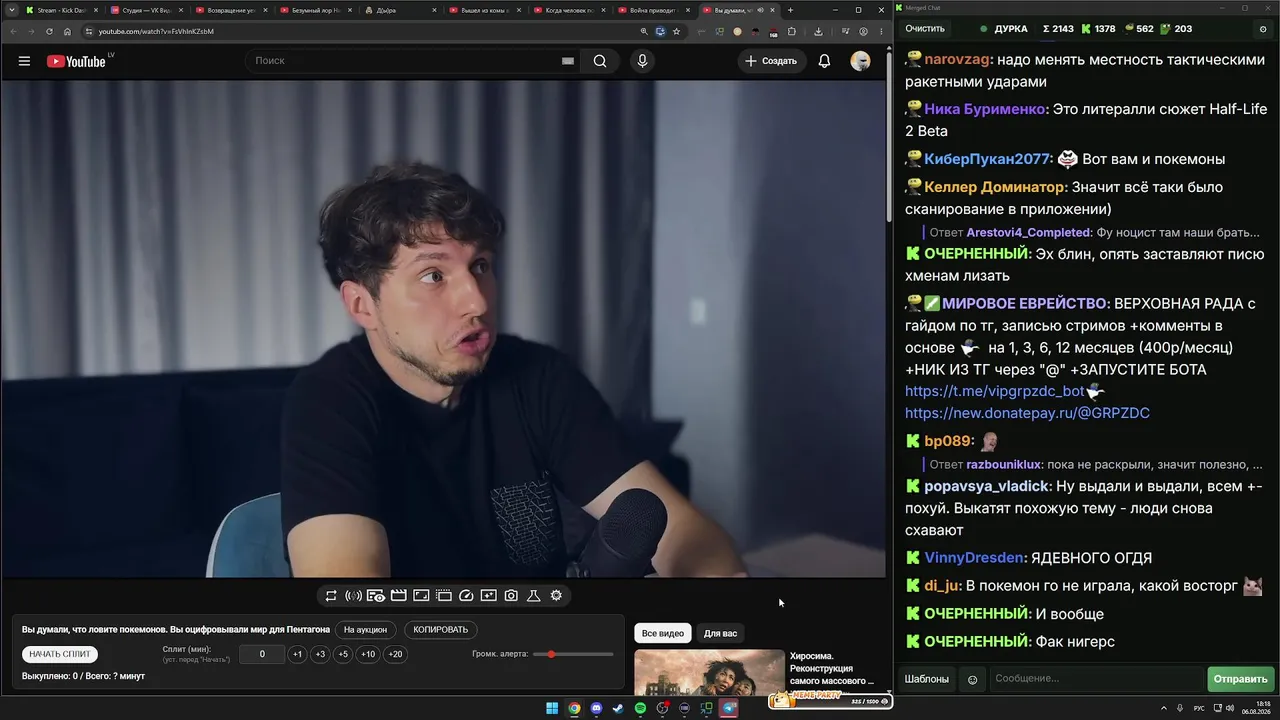Toggle the loop icon under the video
1280x720 pixels.
[331, 596]
